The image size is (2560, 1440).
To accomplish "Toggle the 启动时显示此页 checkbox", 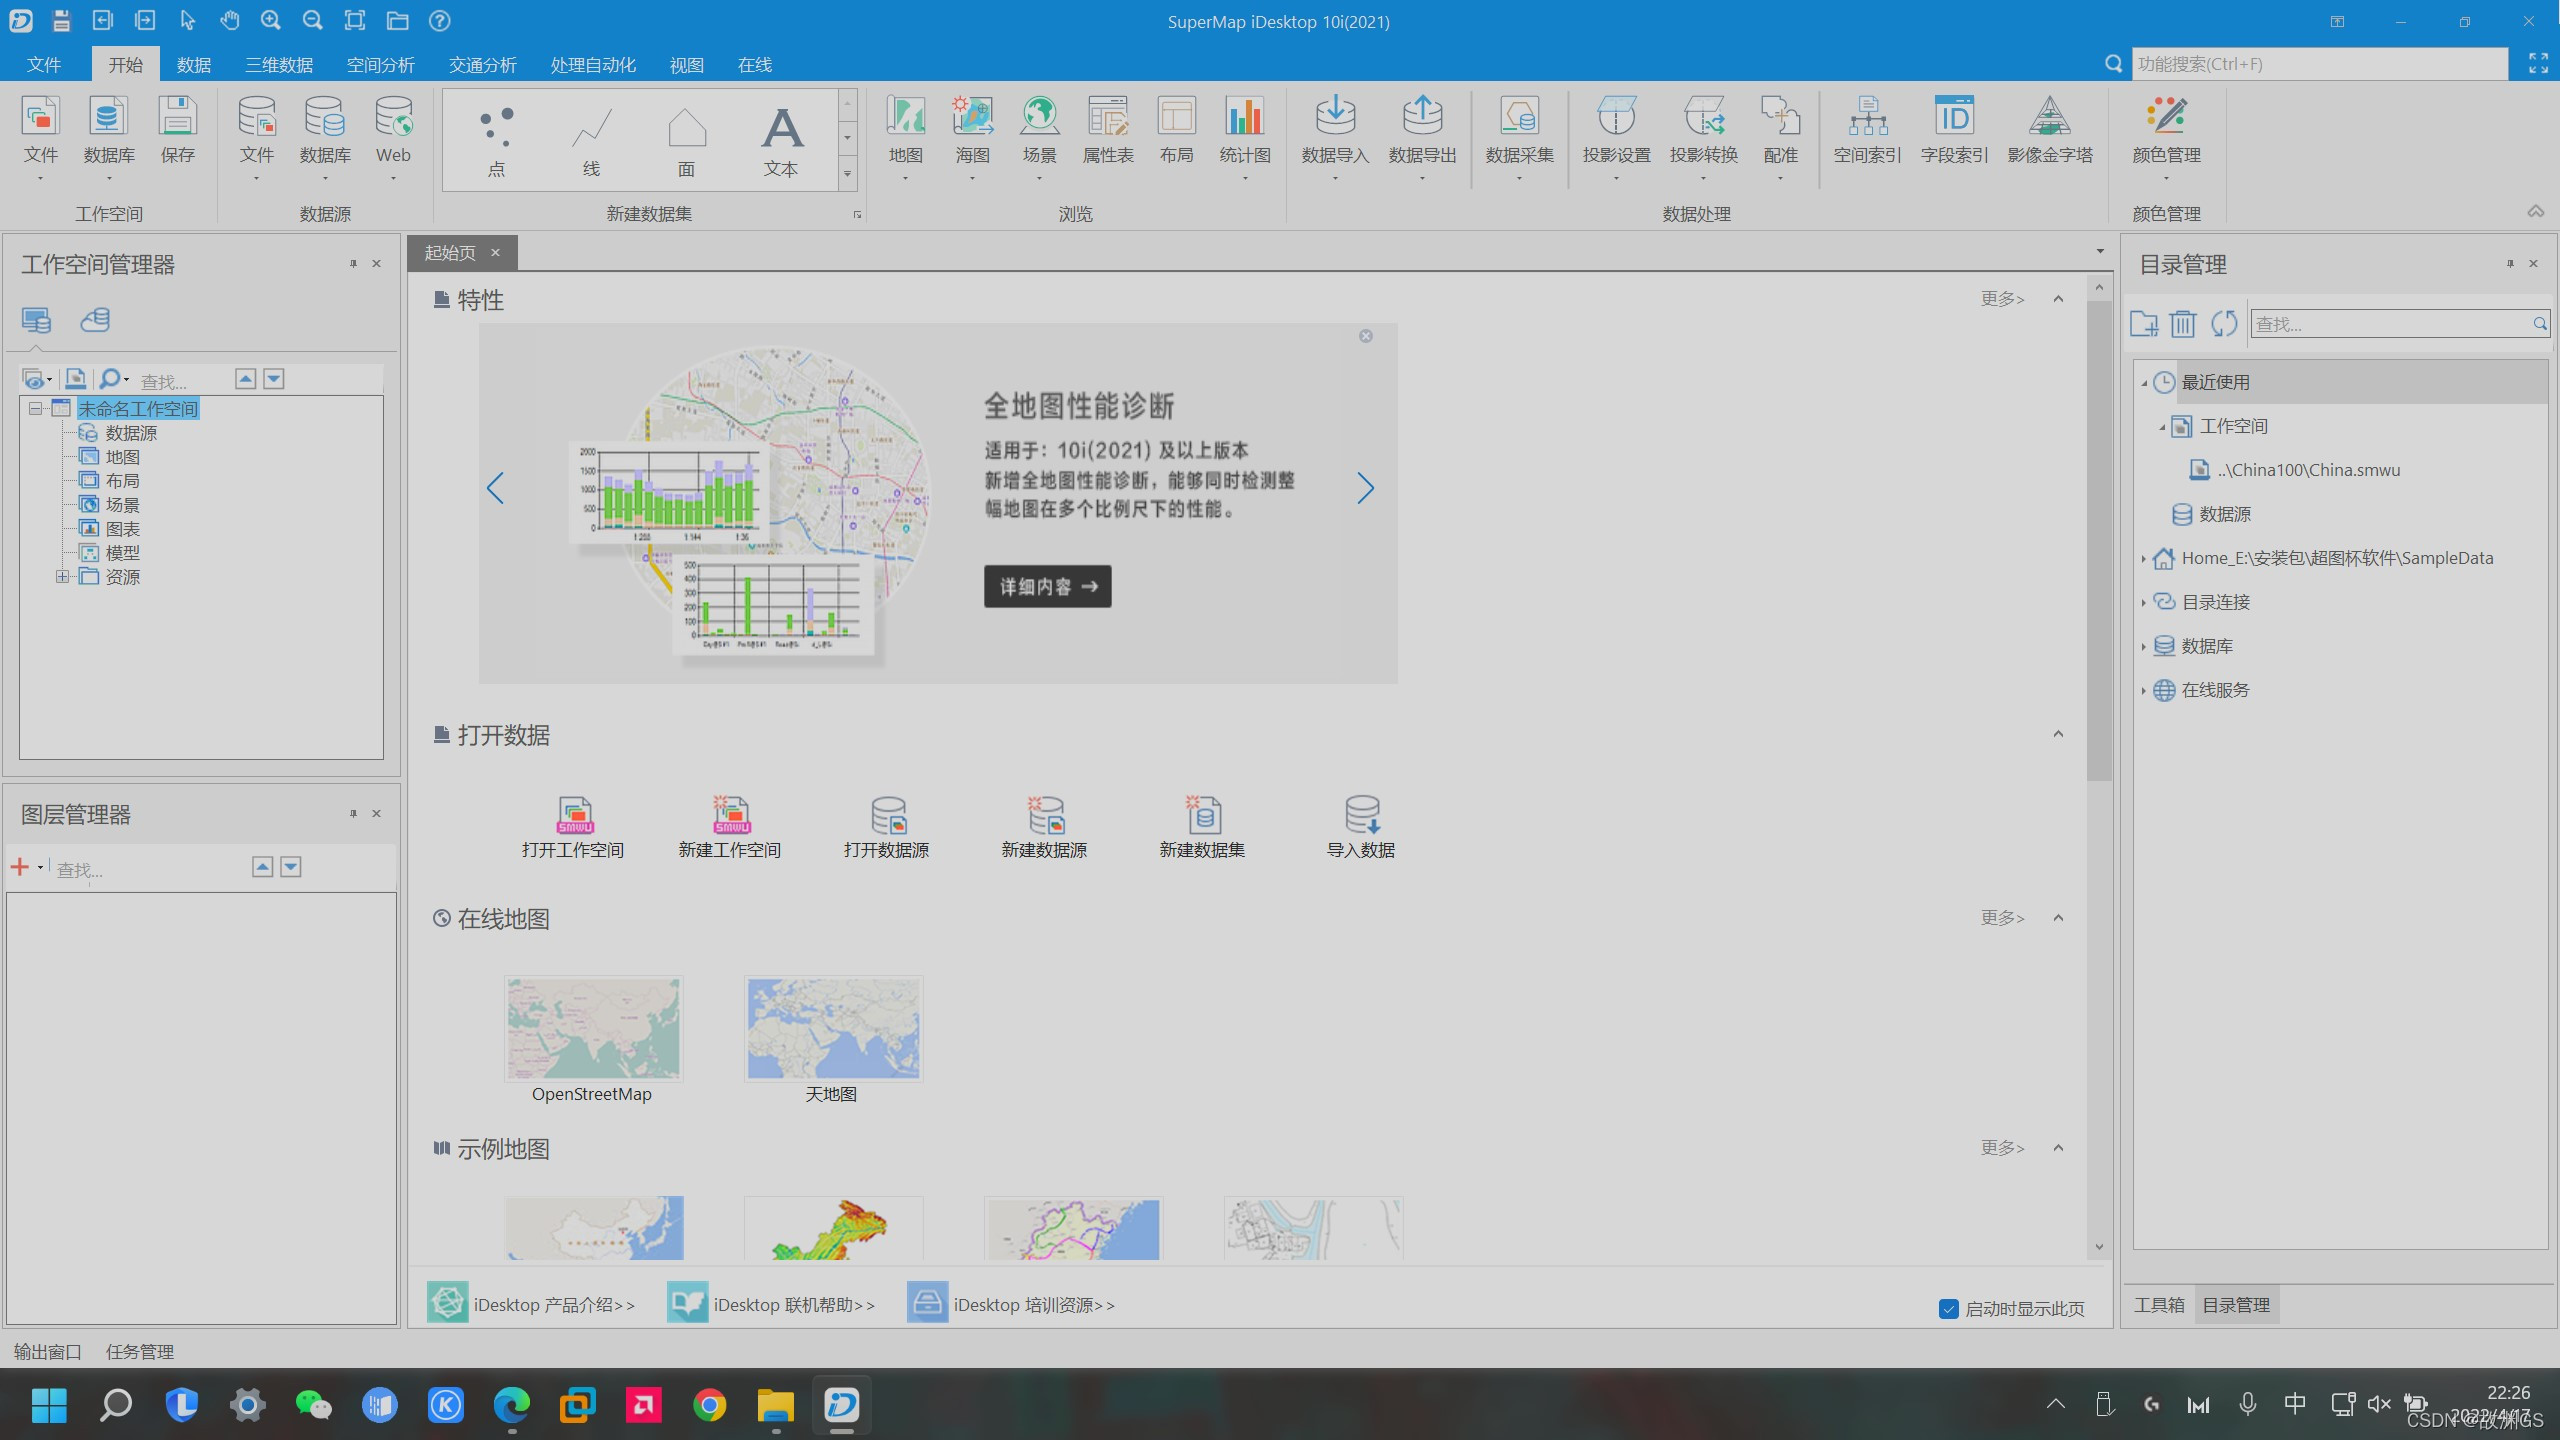I will [x=1948, y=1309].
